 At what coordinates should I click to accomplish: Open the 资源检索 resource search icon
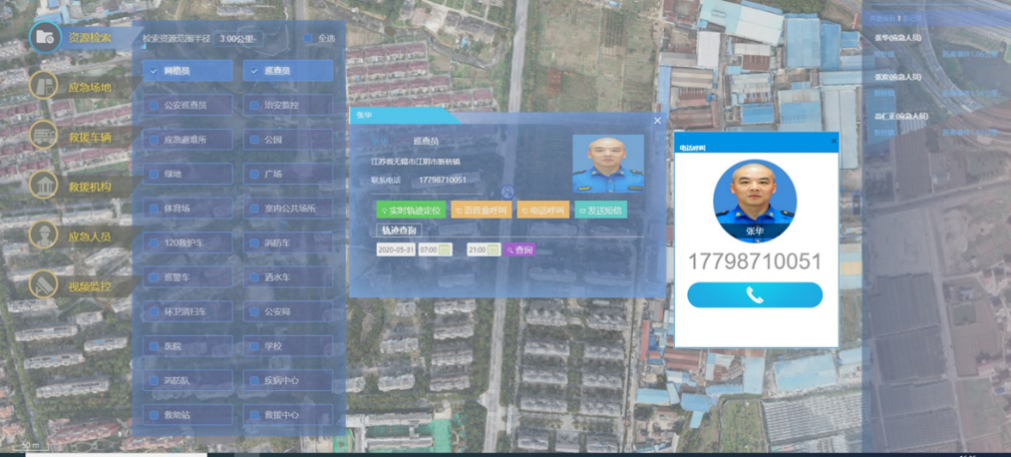coord(44,37)
